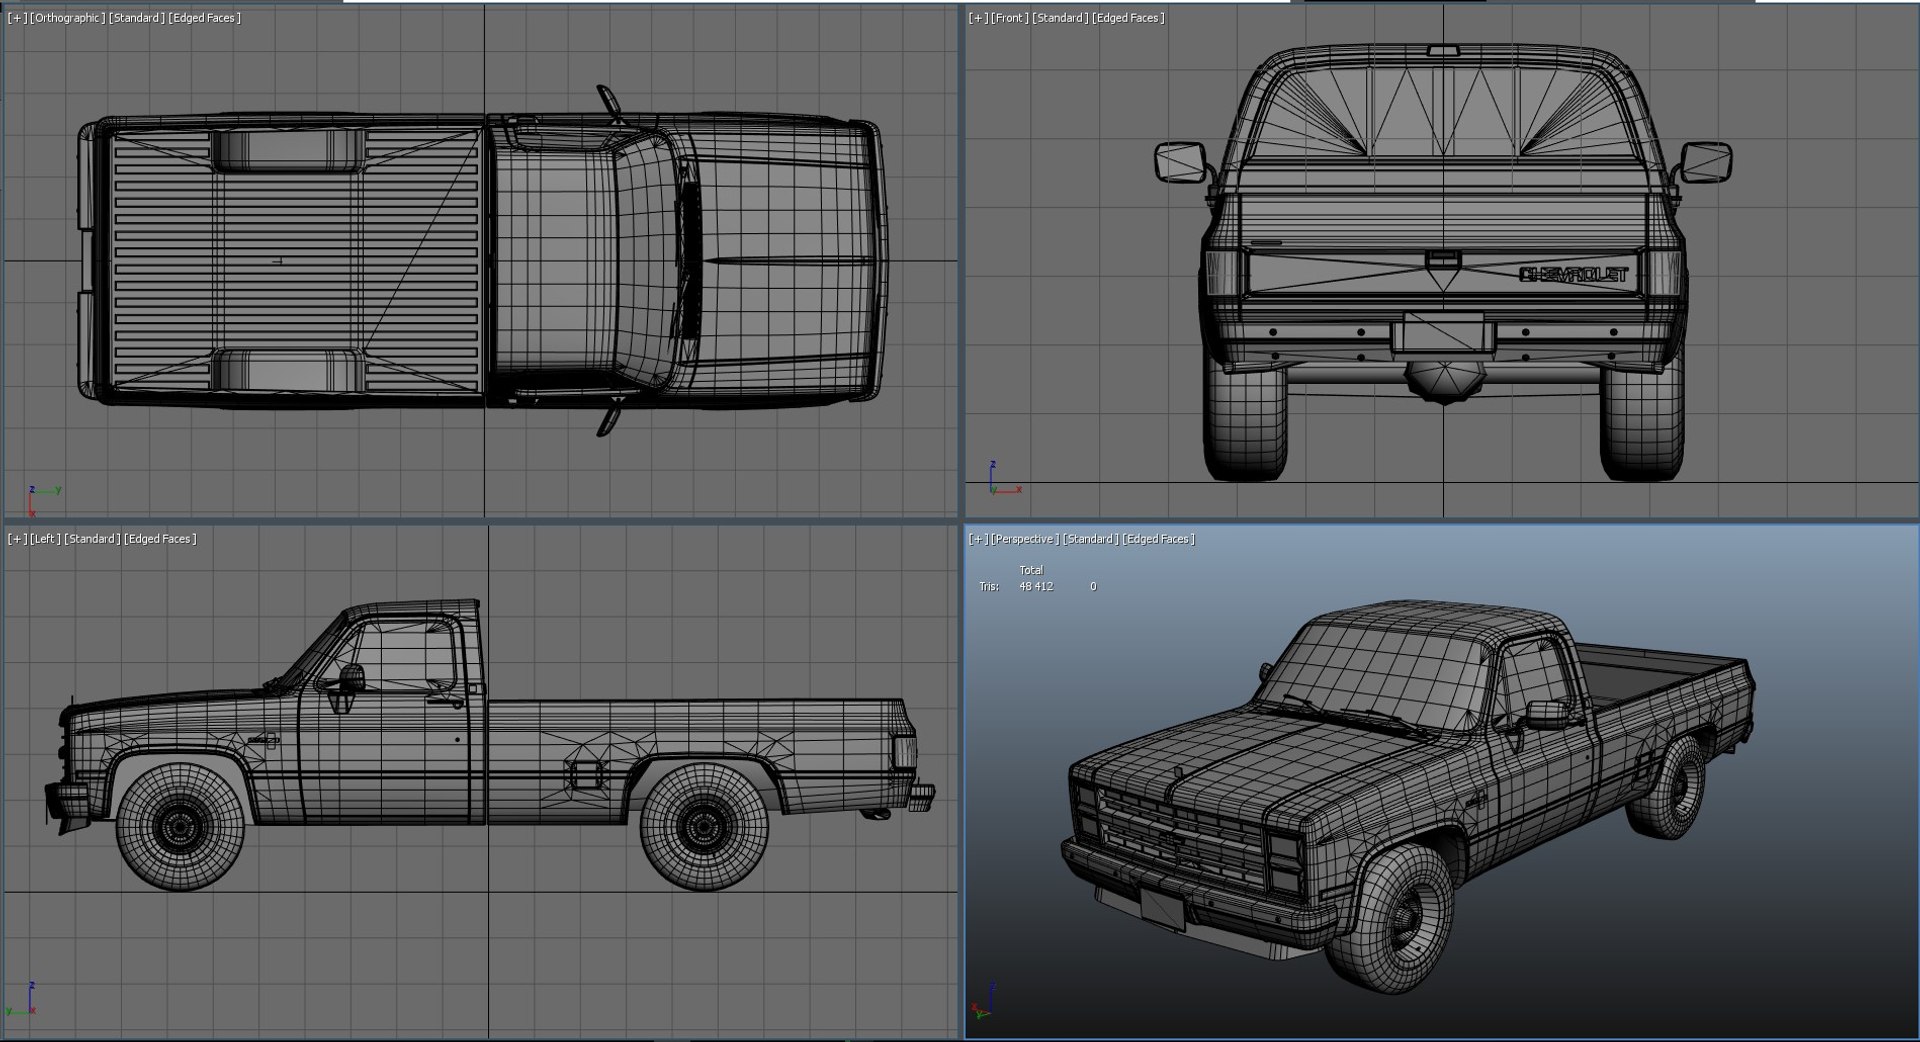Click the Total statistics heading
The width and height of the screenshot is (1920, 1042).
coord(1031,570)
